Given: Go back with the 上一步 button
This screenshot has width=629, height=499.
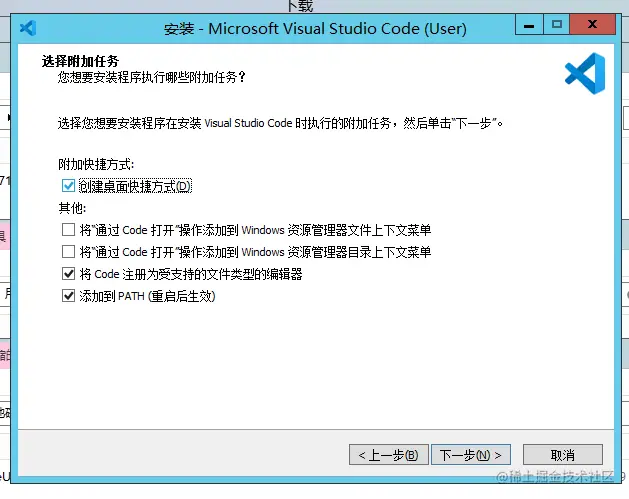Looking at the screenshot, I should [390, 455].
